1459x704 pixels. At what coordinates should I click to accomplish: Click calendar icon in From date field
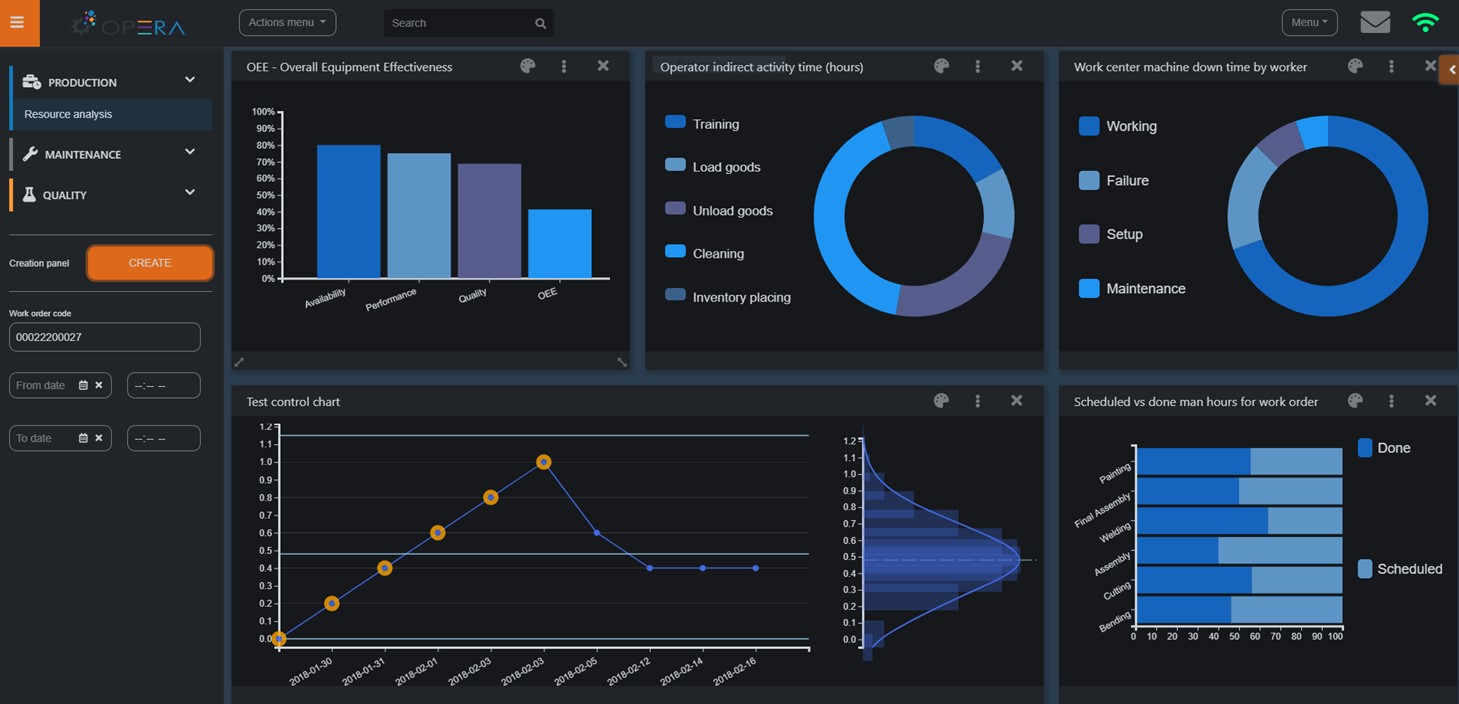tap(83, 385)
